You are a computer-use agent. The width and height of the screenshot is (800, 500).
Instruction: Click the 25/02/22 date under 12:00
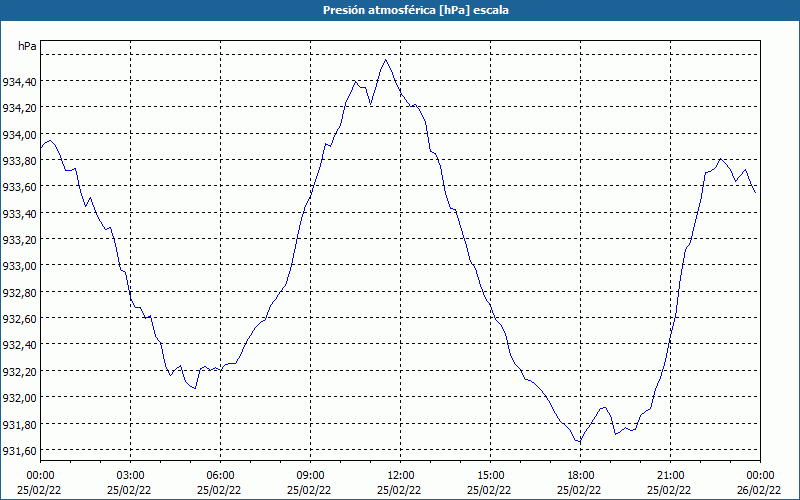pos(399,490)
